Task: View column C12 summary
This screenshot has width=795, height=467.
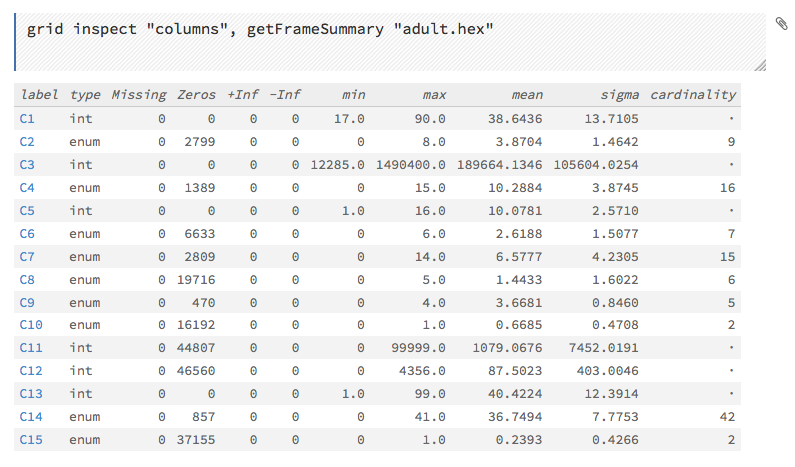Action: tap(31, 371)
